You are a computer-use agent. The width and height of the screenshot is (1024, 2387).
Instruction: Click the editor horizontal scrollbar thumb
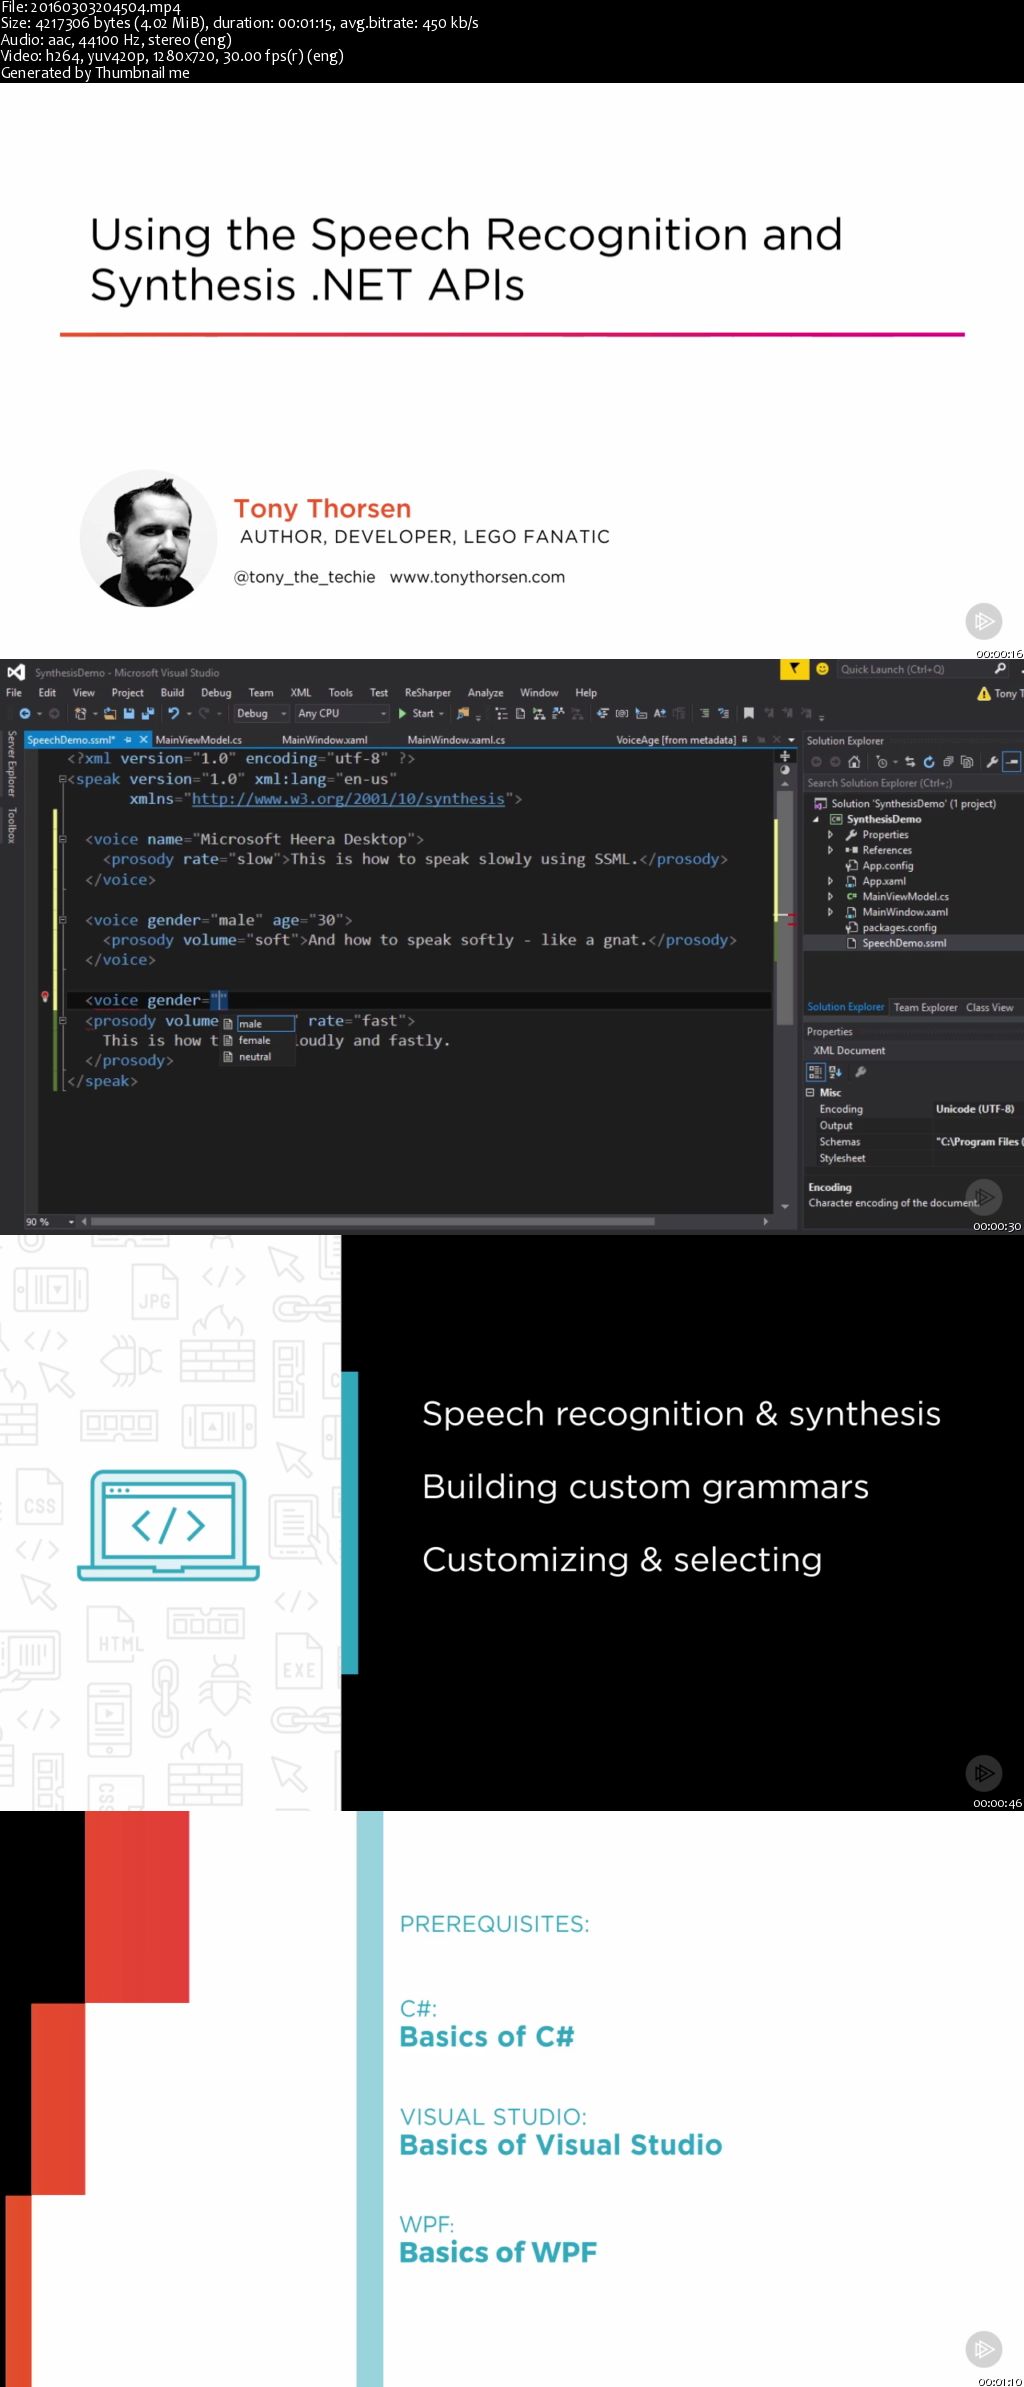(372, 1221)
